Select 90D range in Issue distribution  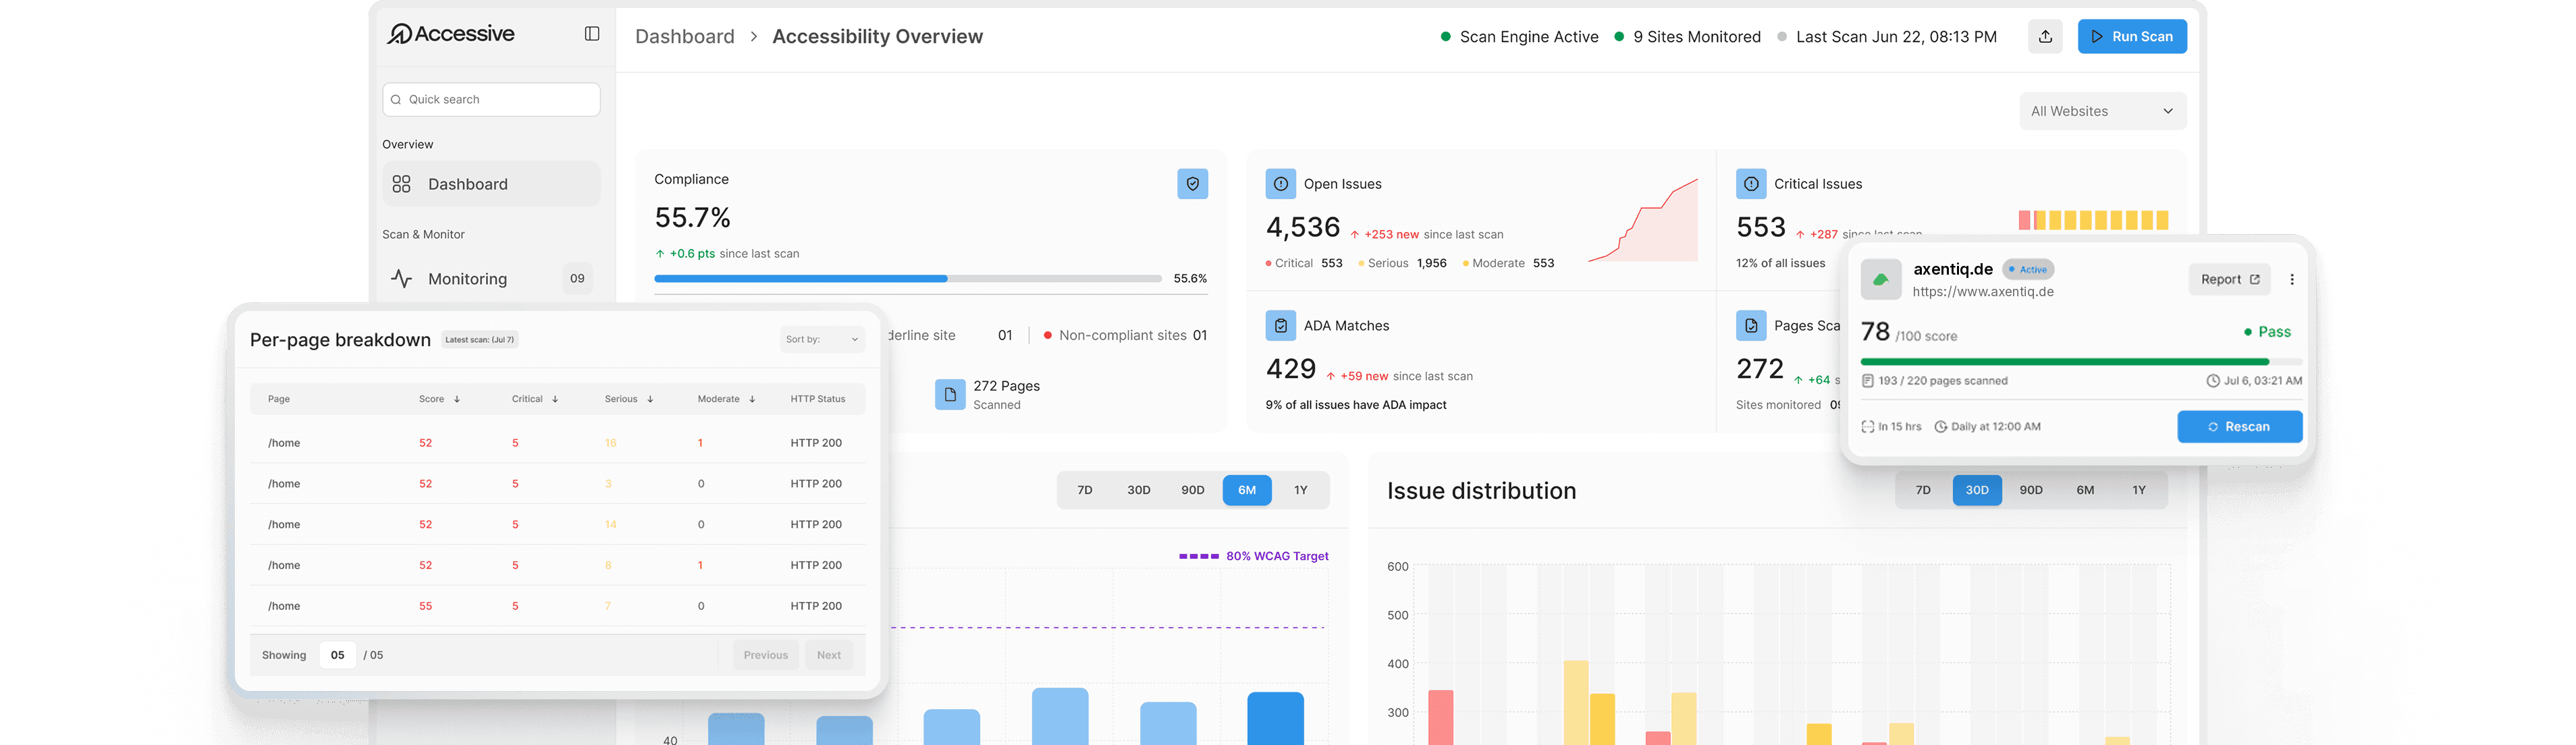pyautogui.click(x=2031, y=490)
